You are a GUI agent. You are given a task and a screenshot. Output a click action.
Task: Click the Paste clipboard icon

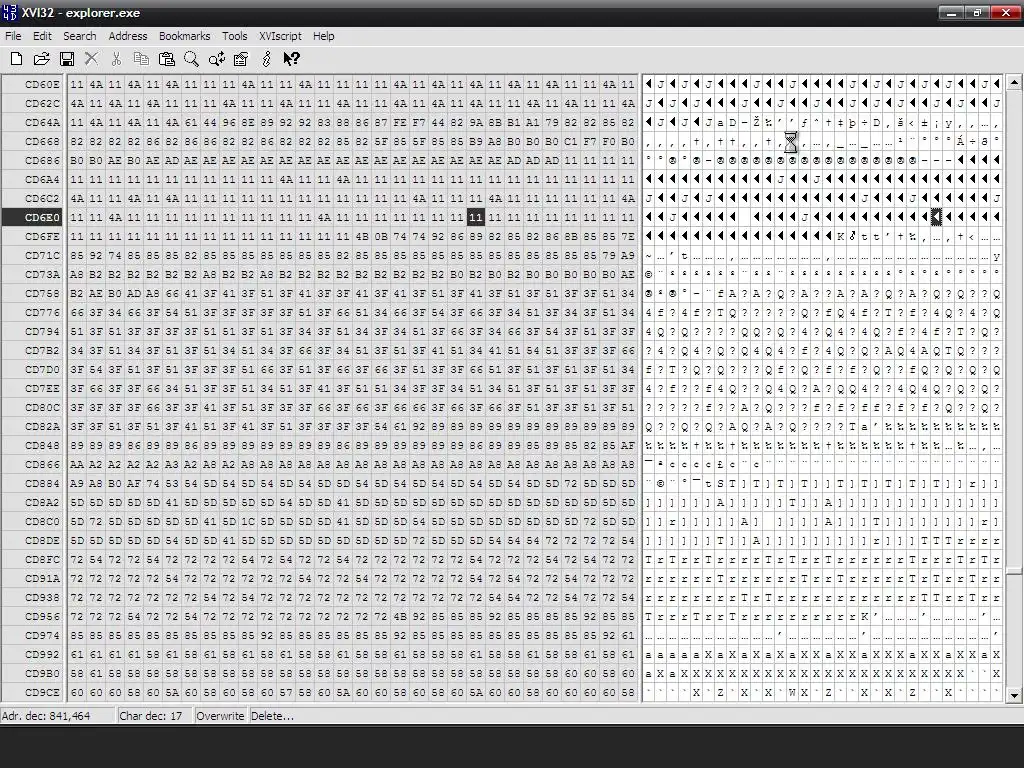[x=167, y=59]
